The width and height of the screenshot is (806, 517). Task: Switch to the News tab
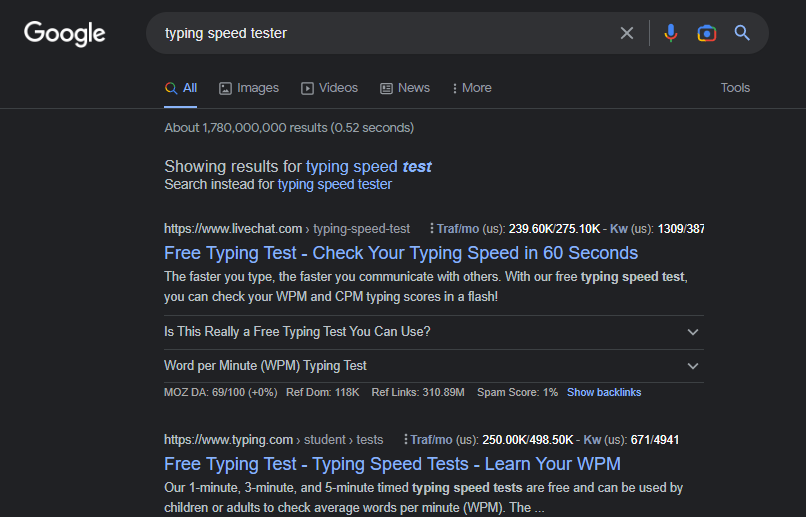[x=405, y=88]
